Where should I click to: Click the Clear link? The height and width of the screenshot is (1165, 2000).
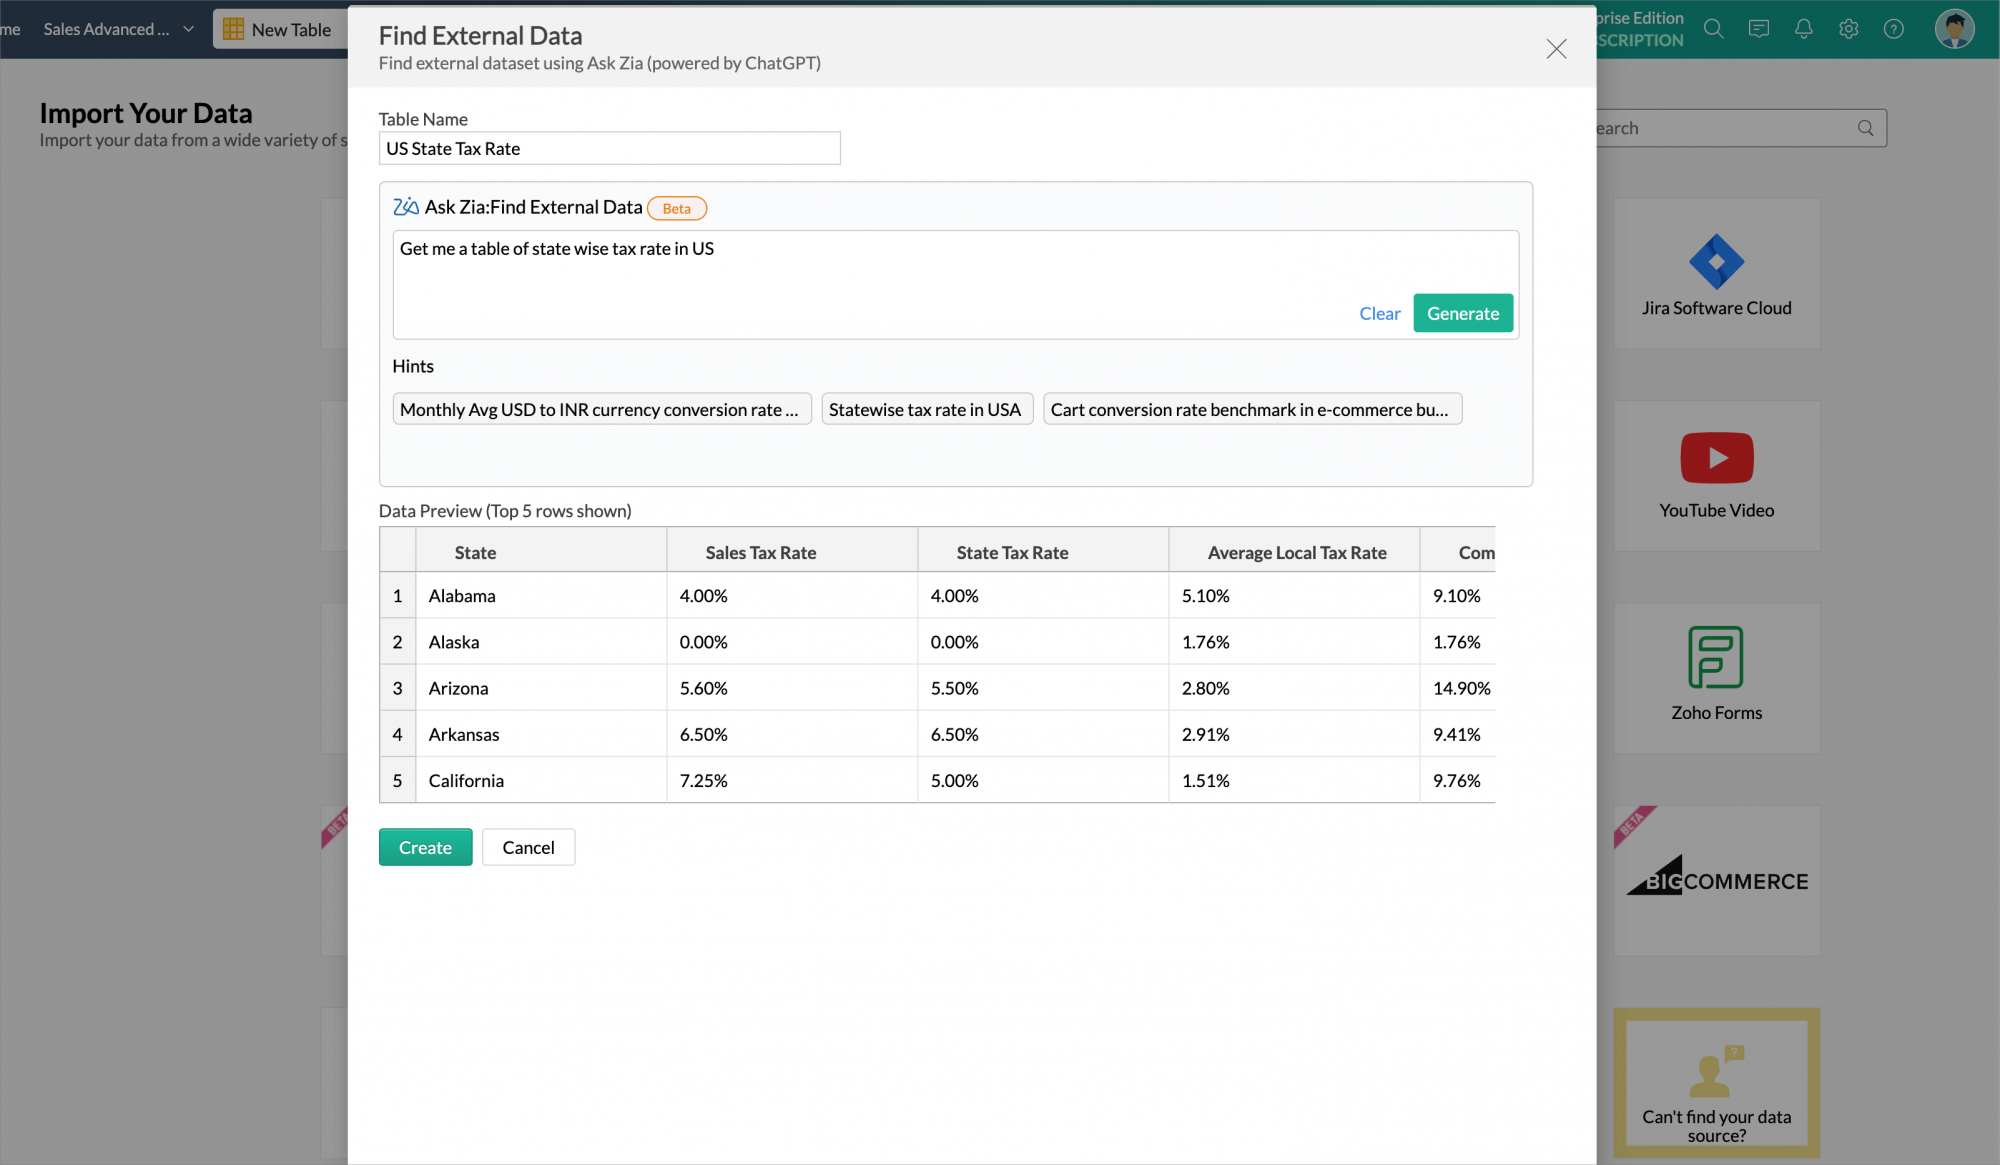point(1379,313)
